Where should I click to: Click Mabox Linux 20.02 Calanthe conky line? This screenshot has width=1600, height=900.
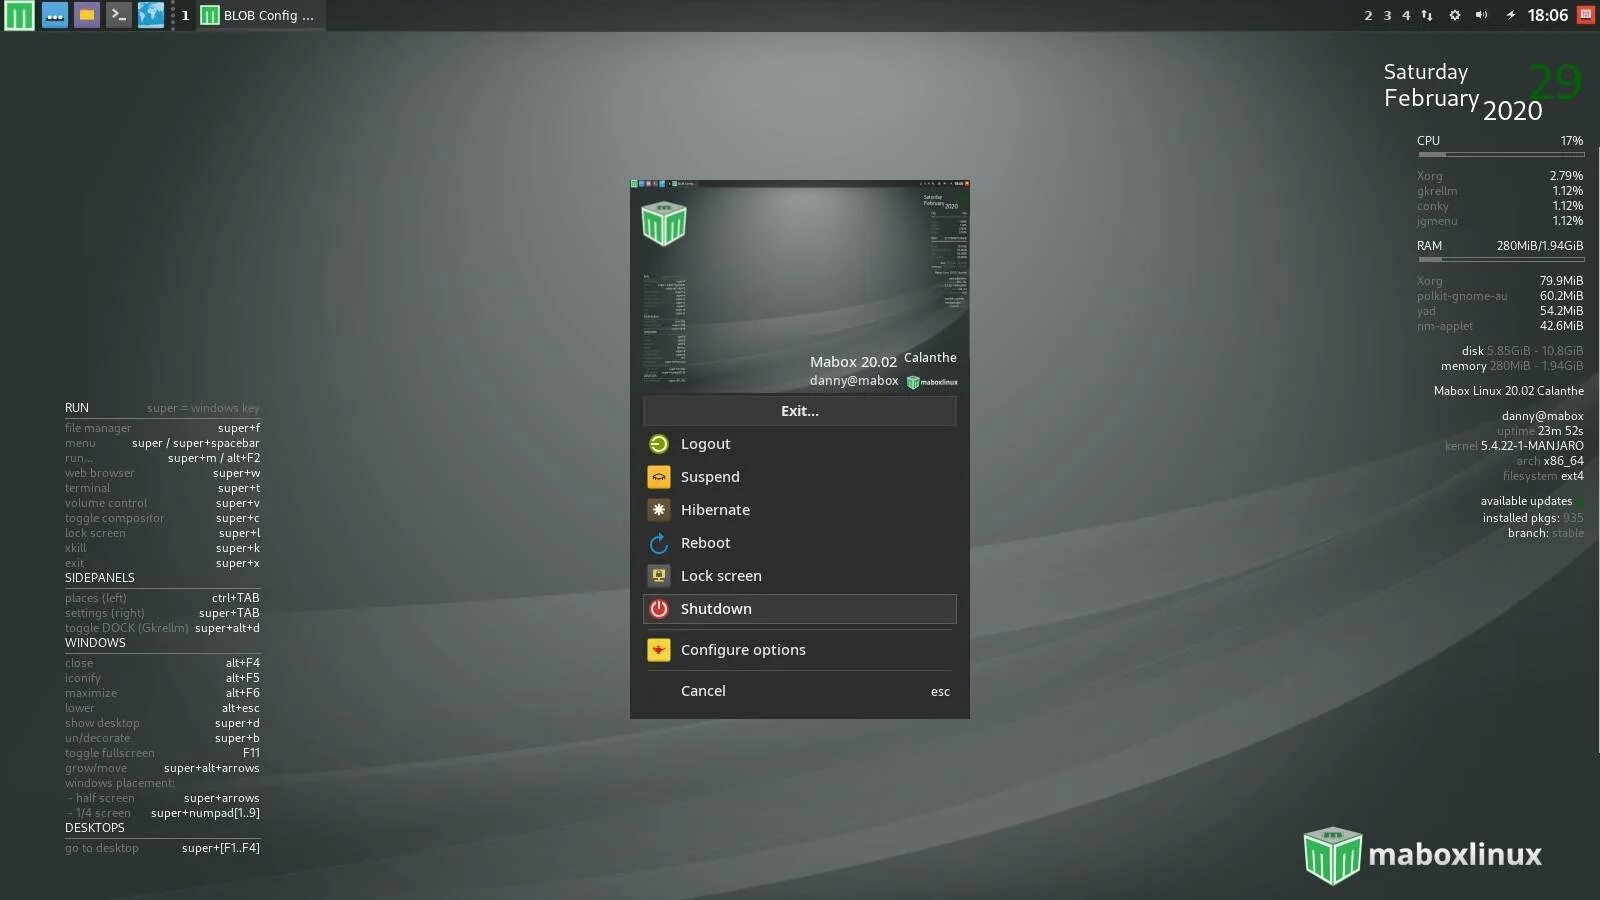[1508, 391]
